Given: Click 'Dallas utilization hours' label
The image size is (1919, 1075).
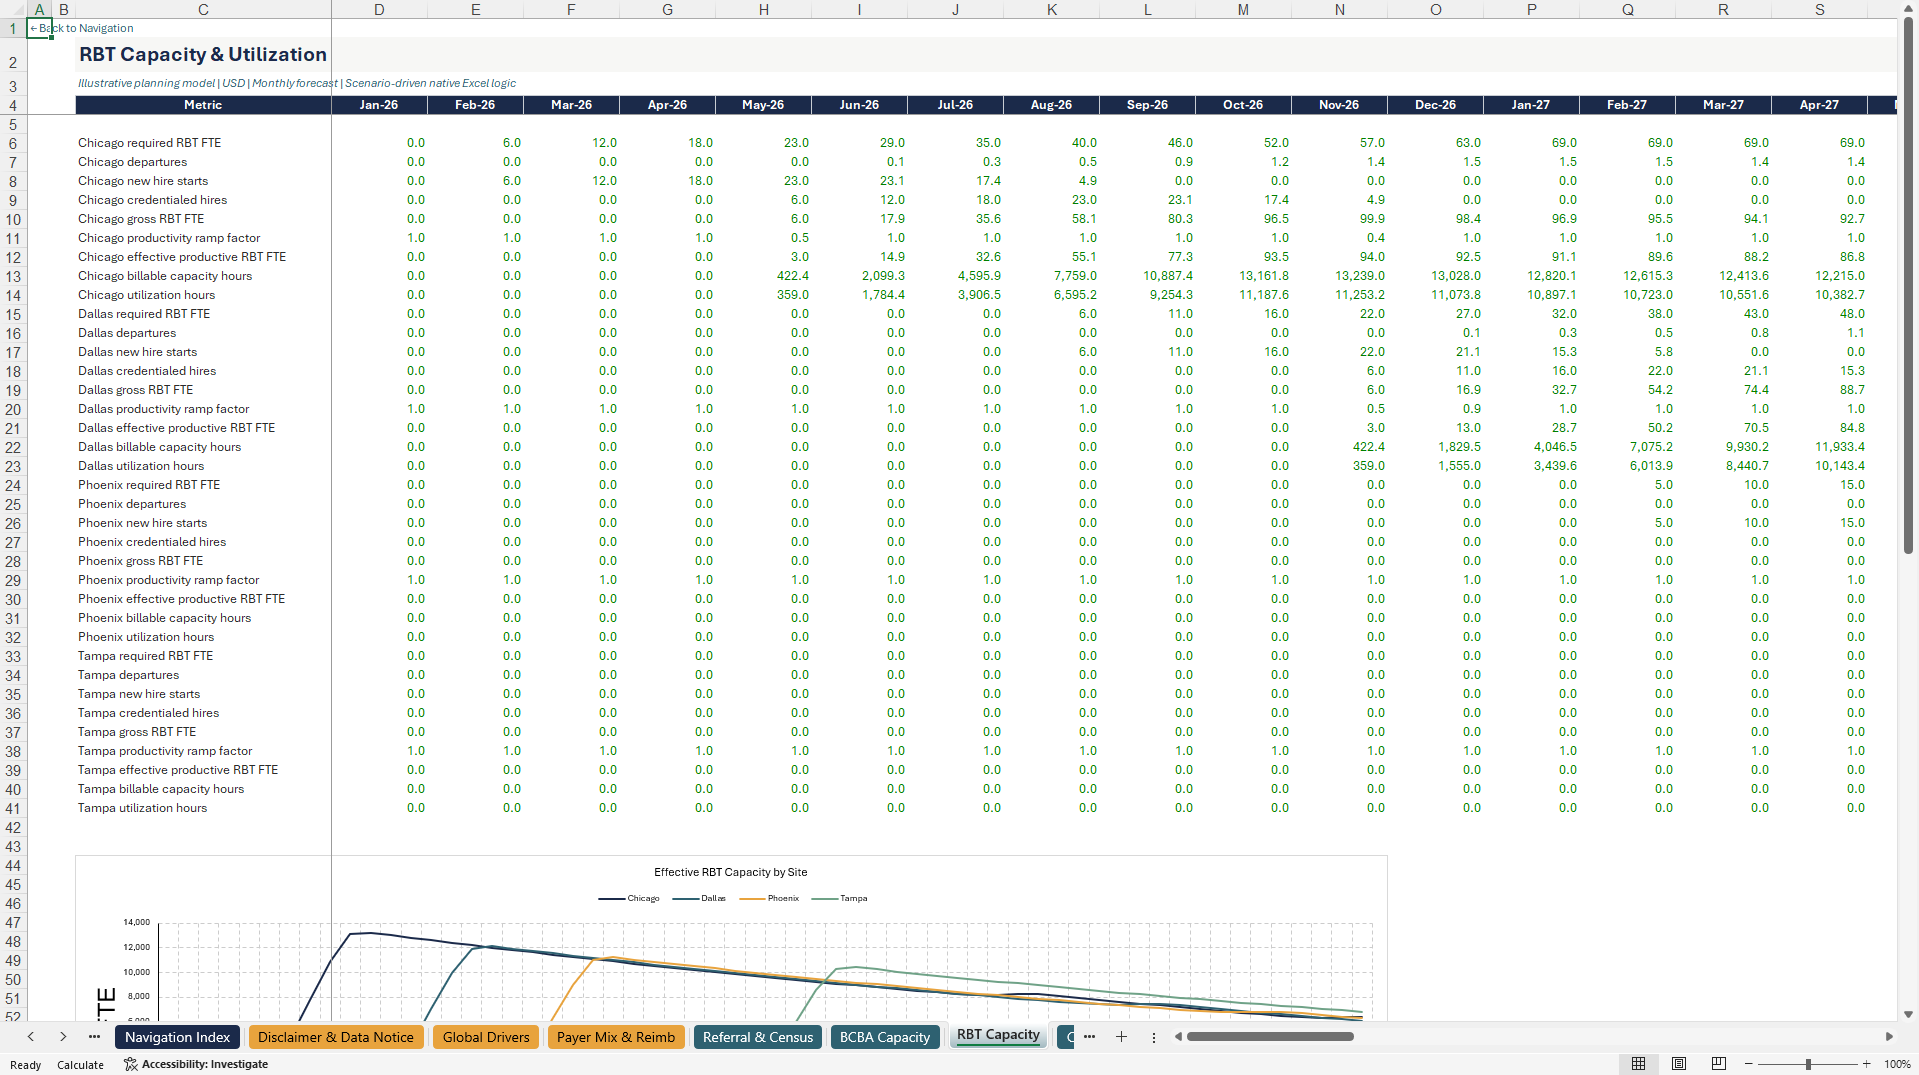Looking at the screenshot, I should (141, 466).
